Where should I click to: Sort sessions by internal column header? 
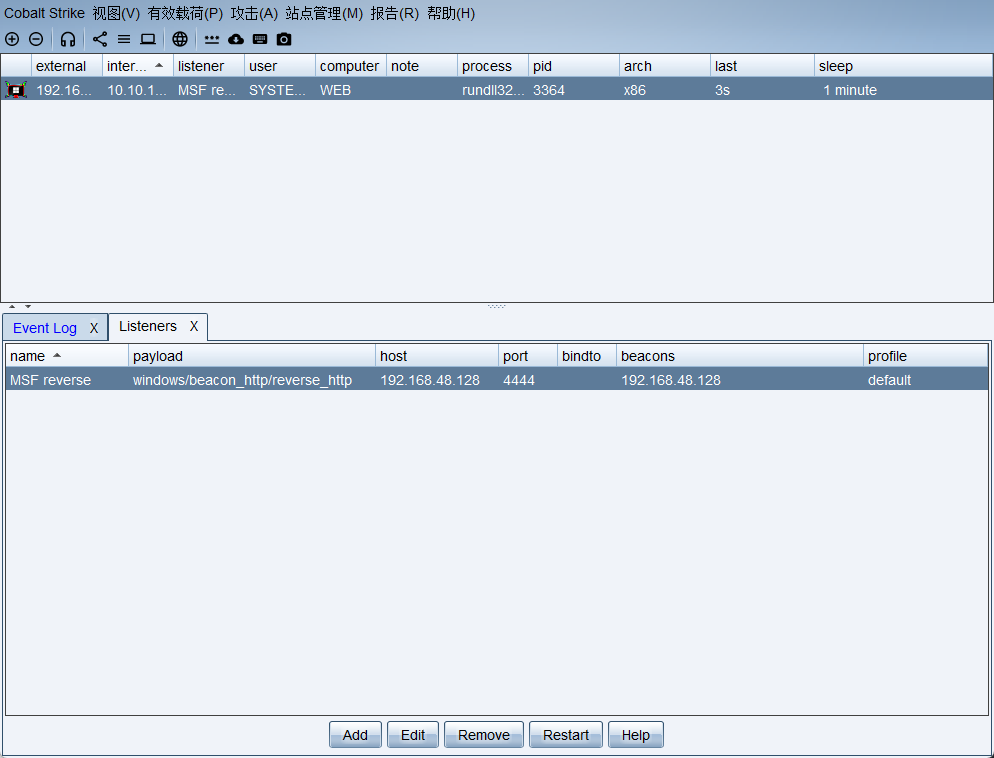138,66
